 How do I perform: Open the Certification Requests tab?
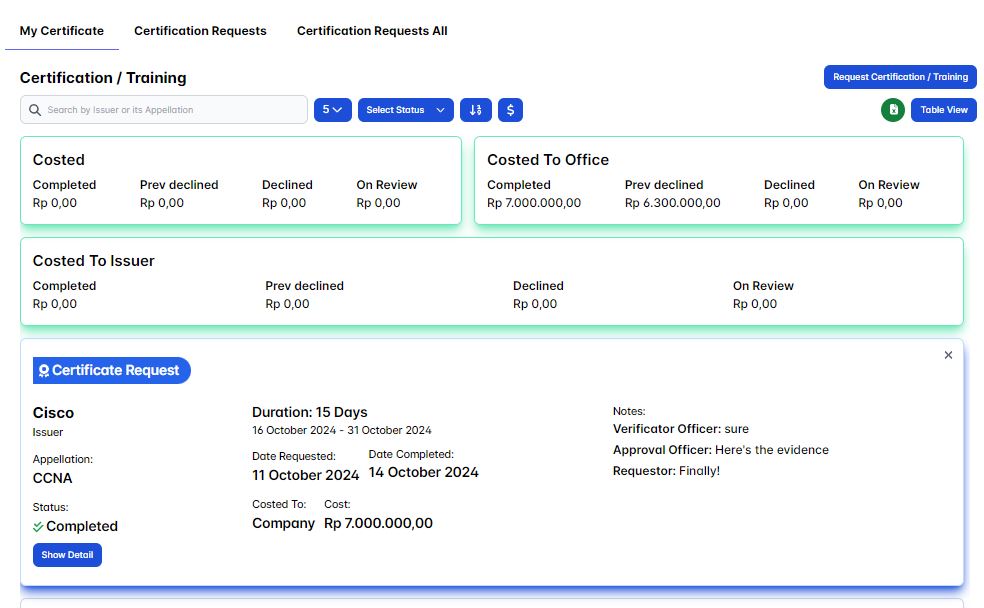[200, 31]
